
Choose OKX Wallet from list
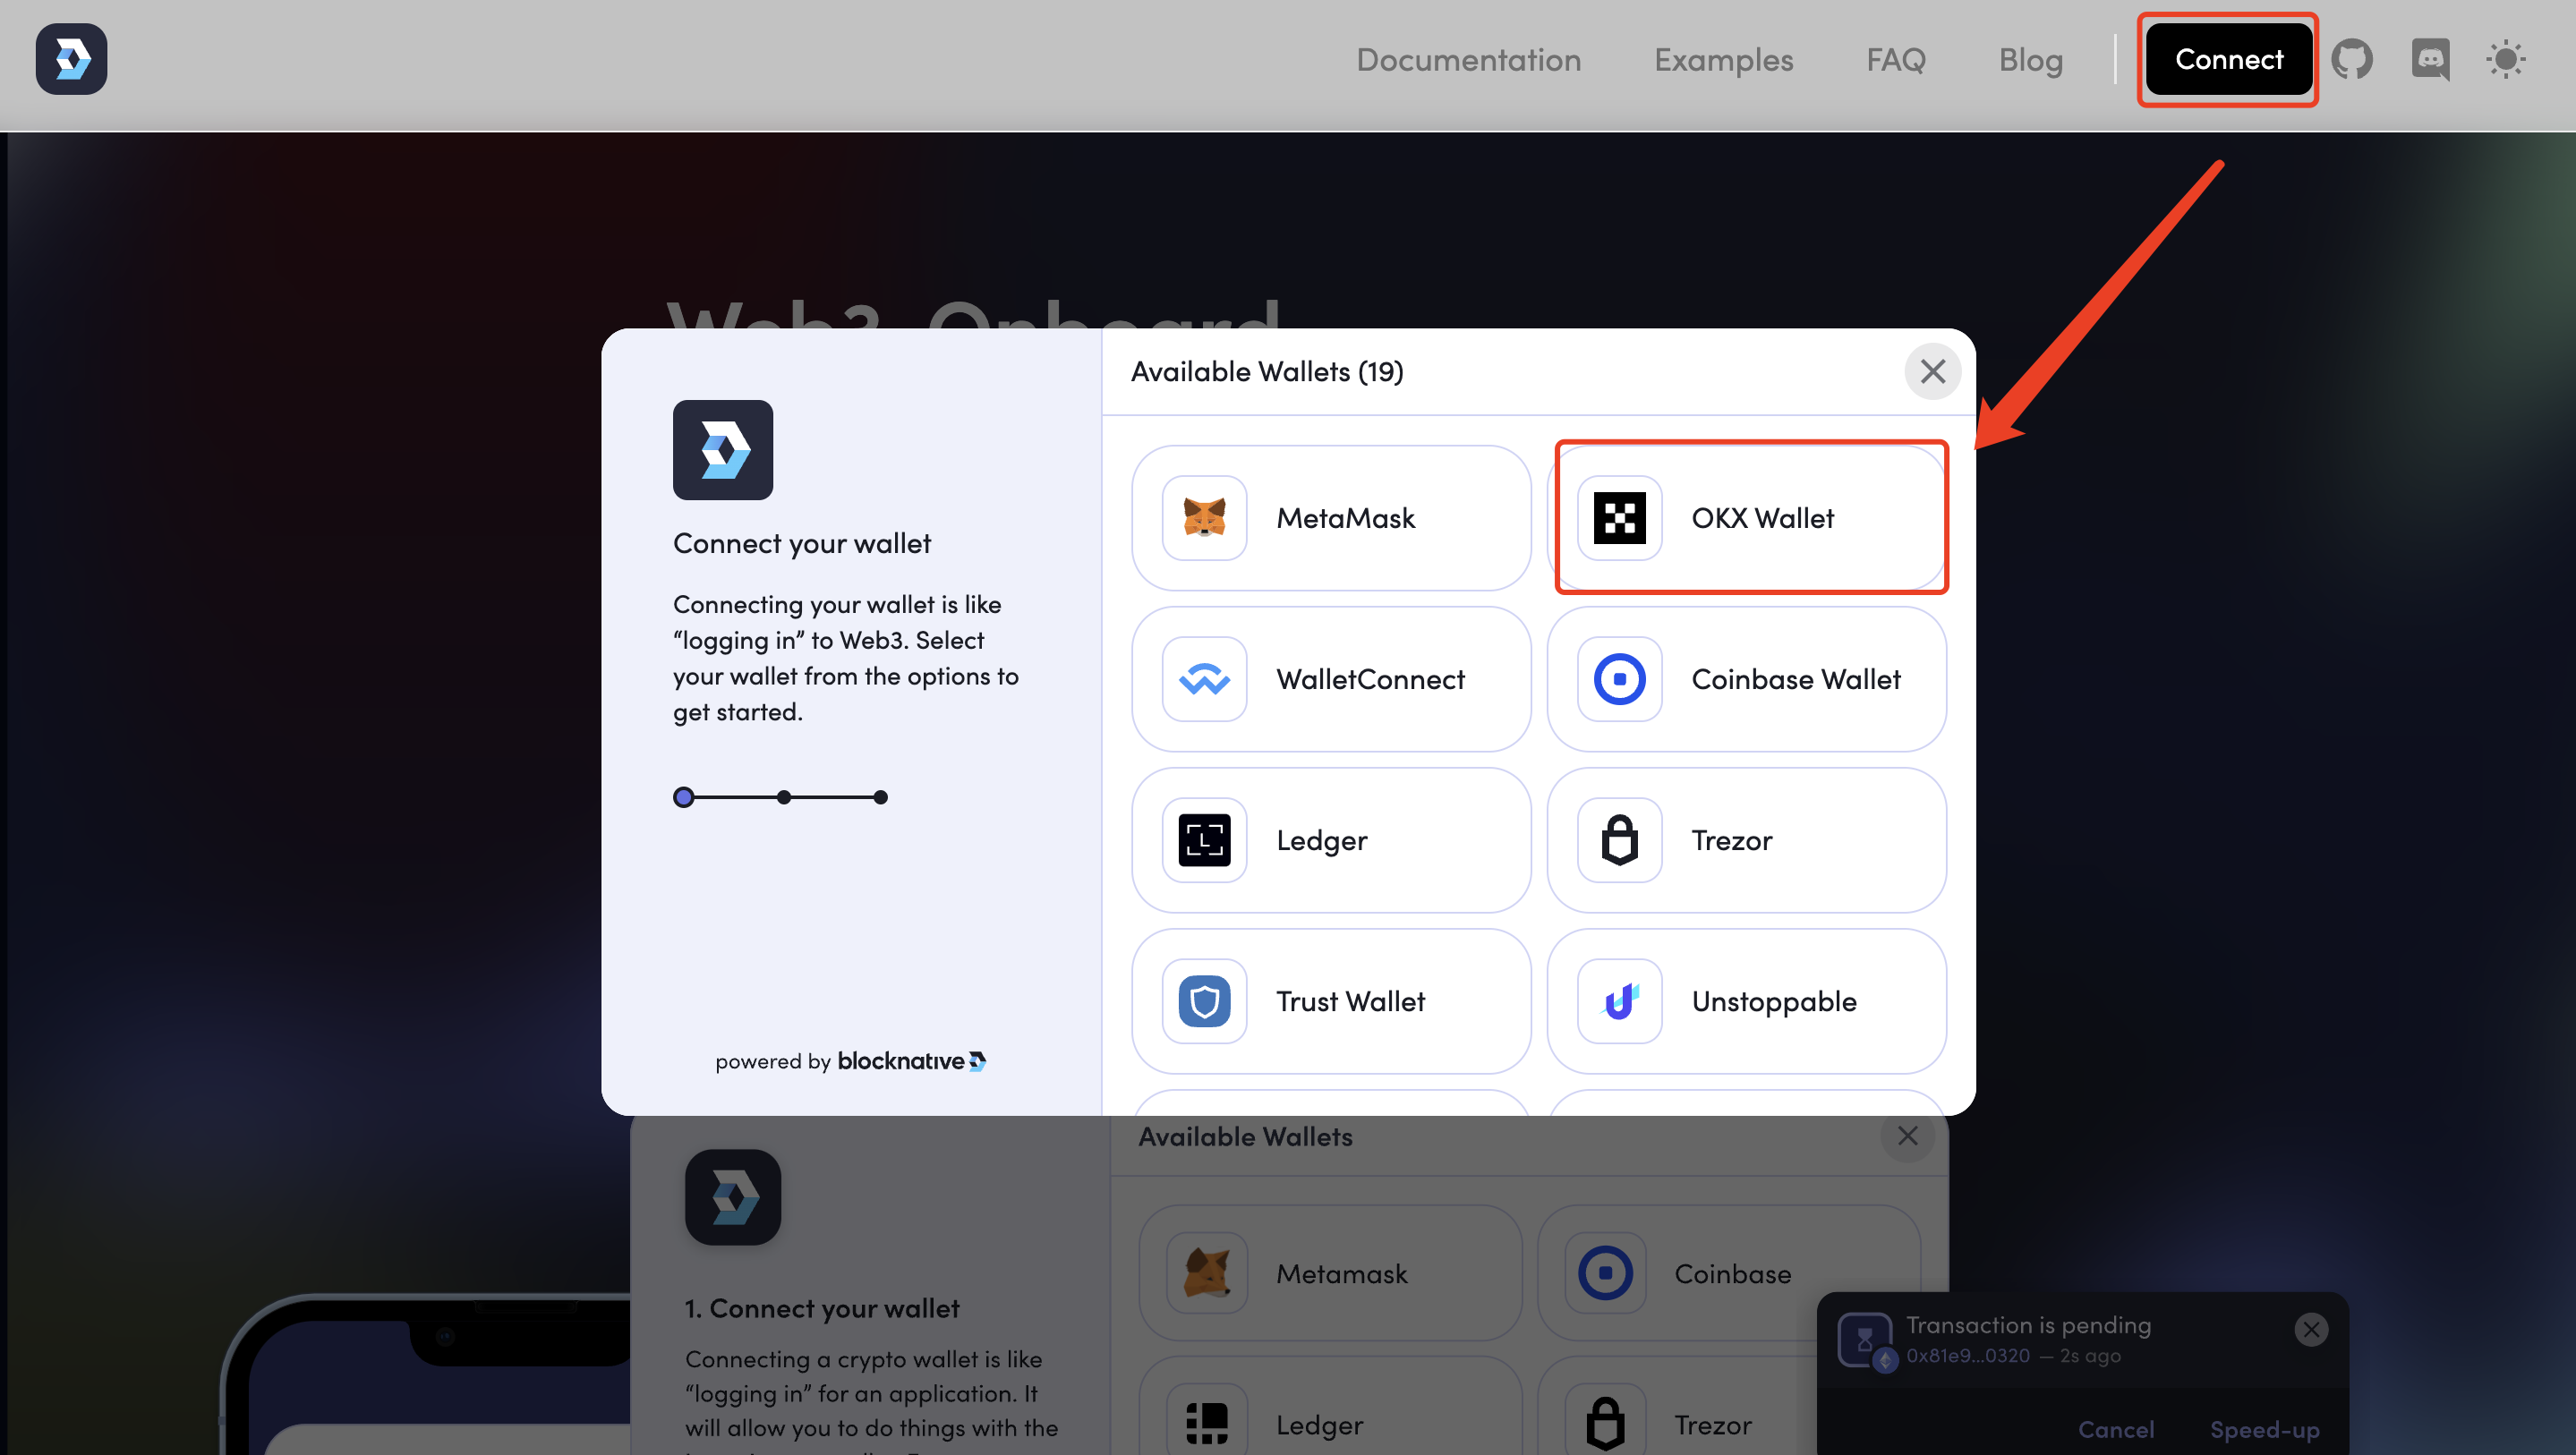tap(1748, 518)
